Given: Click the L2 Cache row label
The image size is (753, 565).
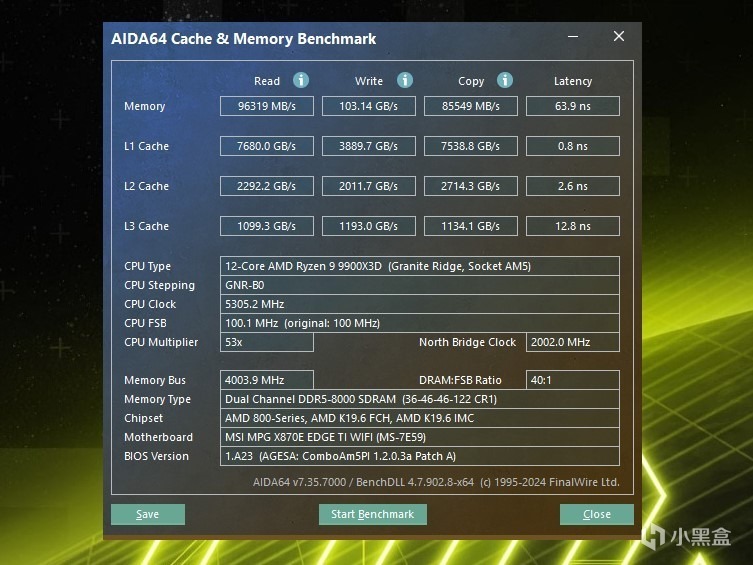Looking at the screenshot, I should pyautogui.click(x=146, y=186).
